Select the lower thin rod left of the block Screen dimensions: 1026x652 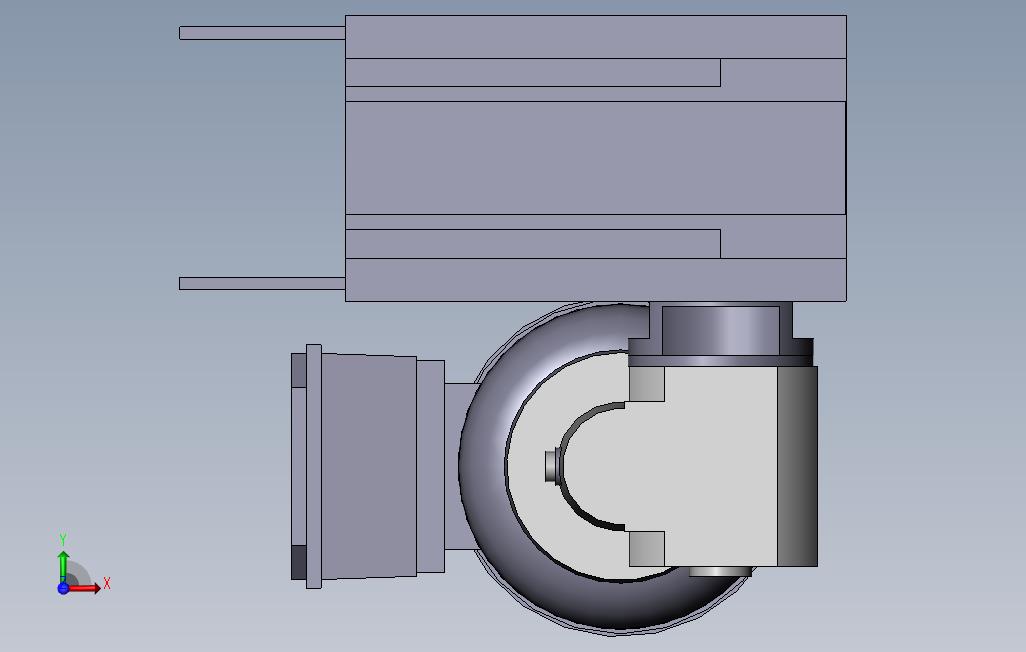click(x=262, y=283)
